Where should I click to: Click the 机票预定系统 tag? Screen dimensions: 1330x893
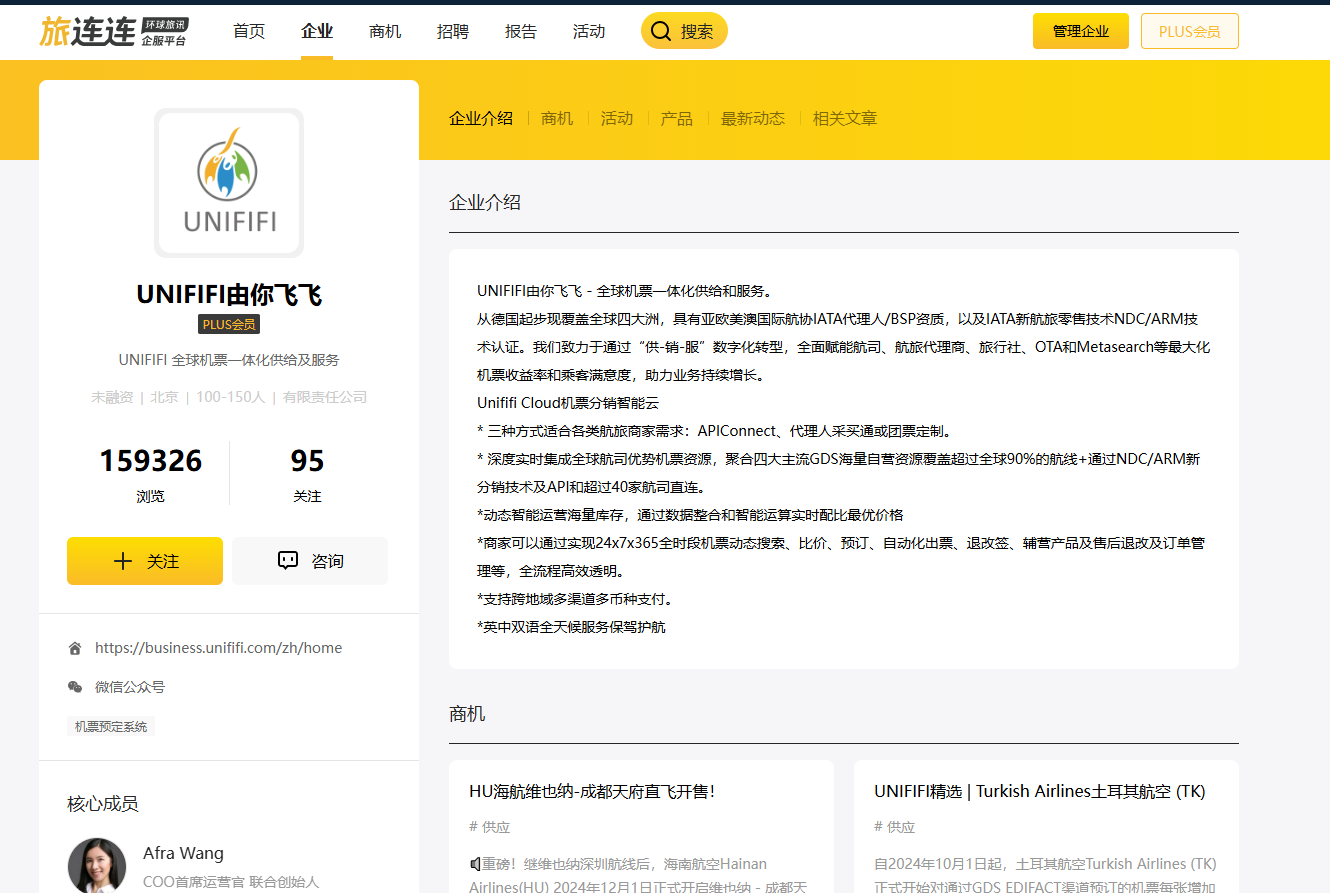pyautogui.click(x=111, y=727)
